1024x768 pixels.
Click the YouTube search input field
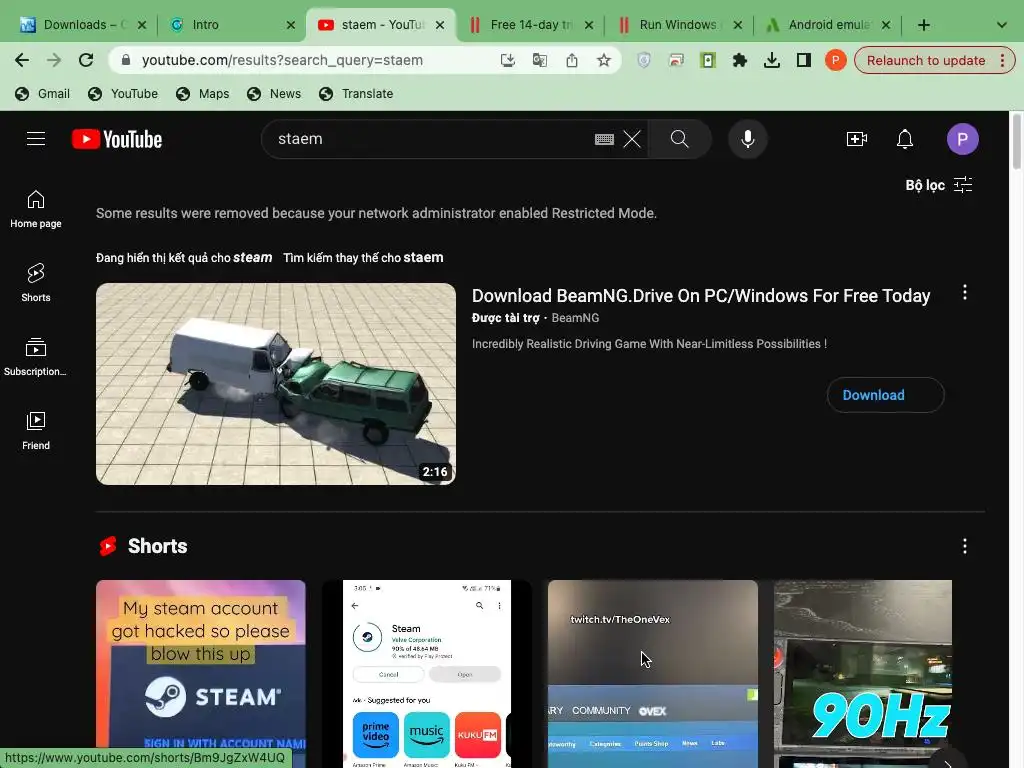tap(431, 139)
